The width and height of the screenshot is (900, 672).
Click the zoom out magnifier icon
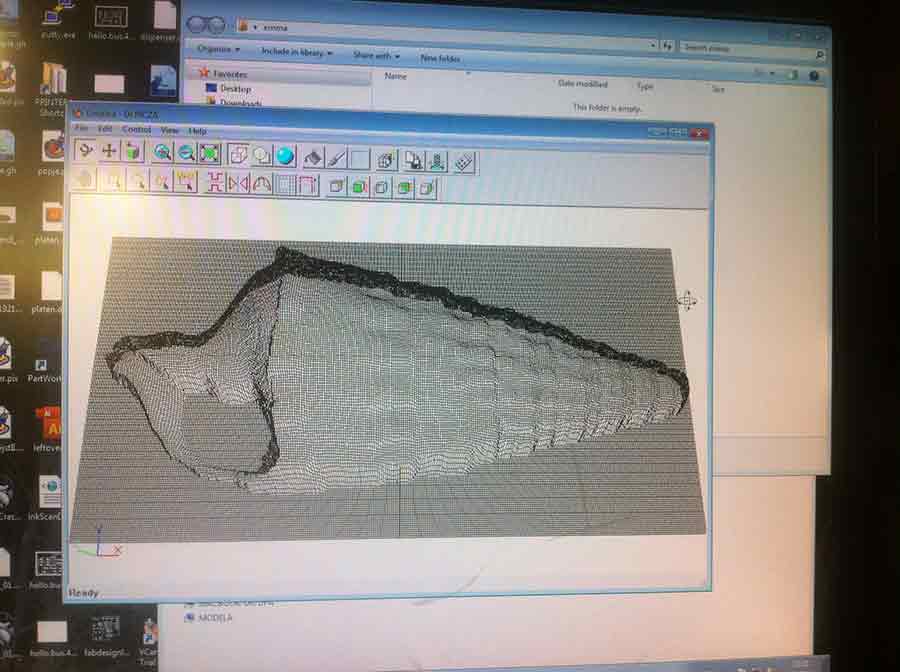point(186,153)
